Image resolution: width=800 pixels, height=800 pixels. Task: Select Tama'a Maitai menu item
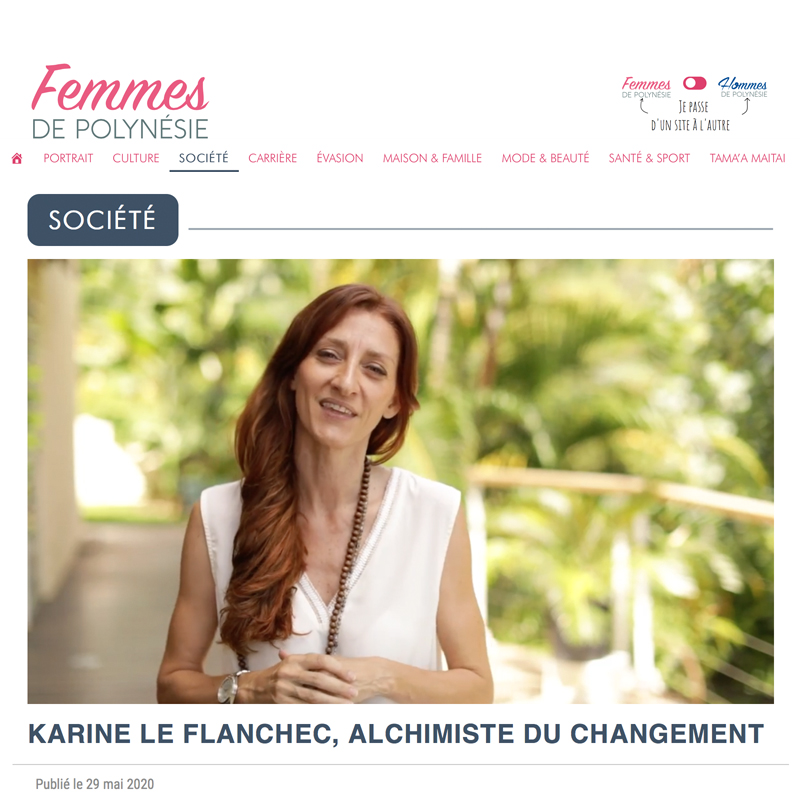pyautogui.click(x=747, y=158)
